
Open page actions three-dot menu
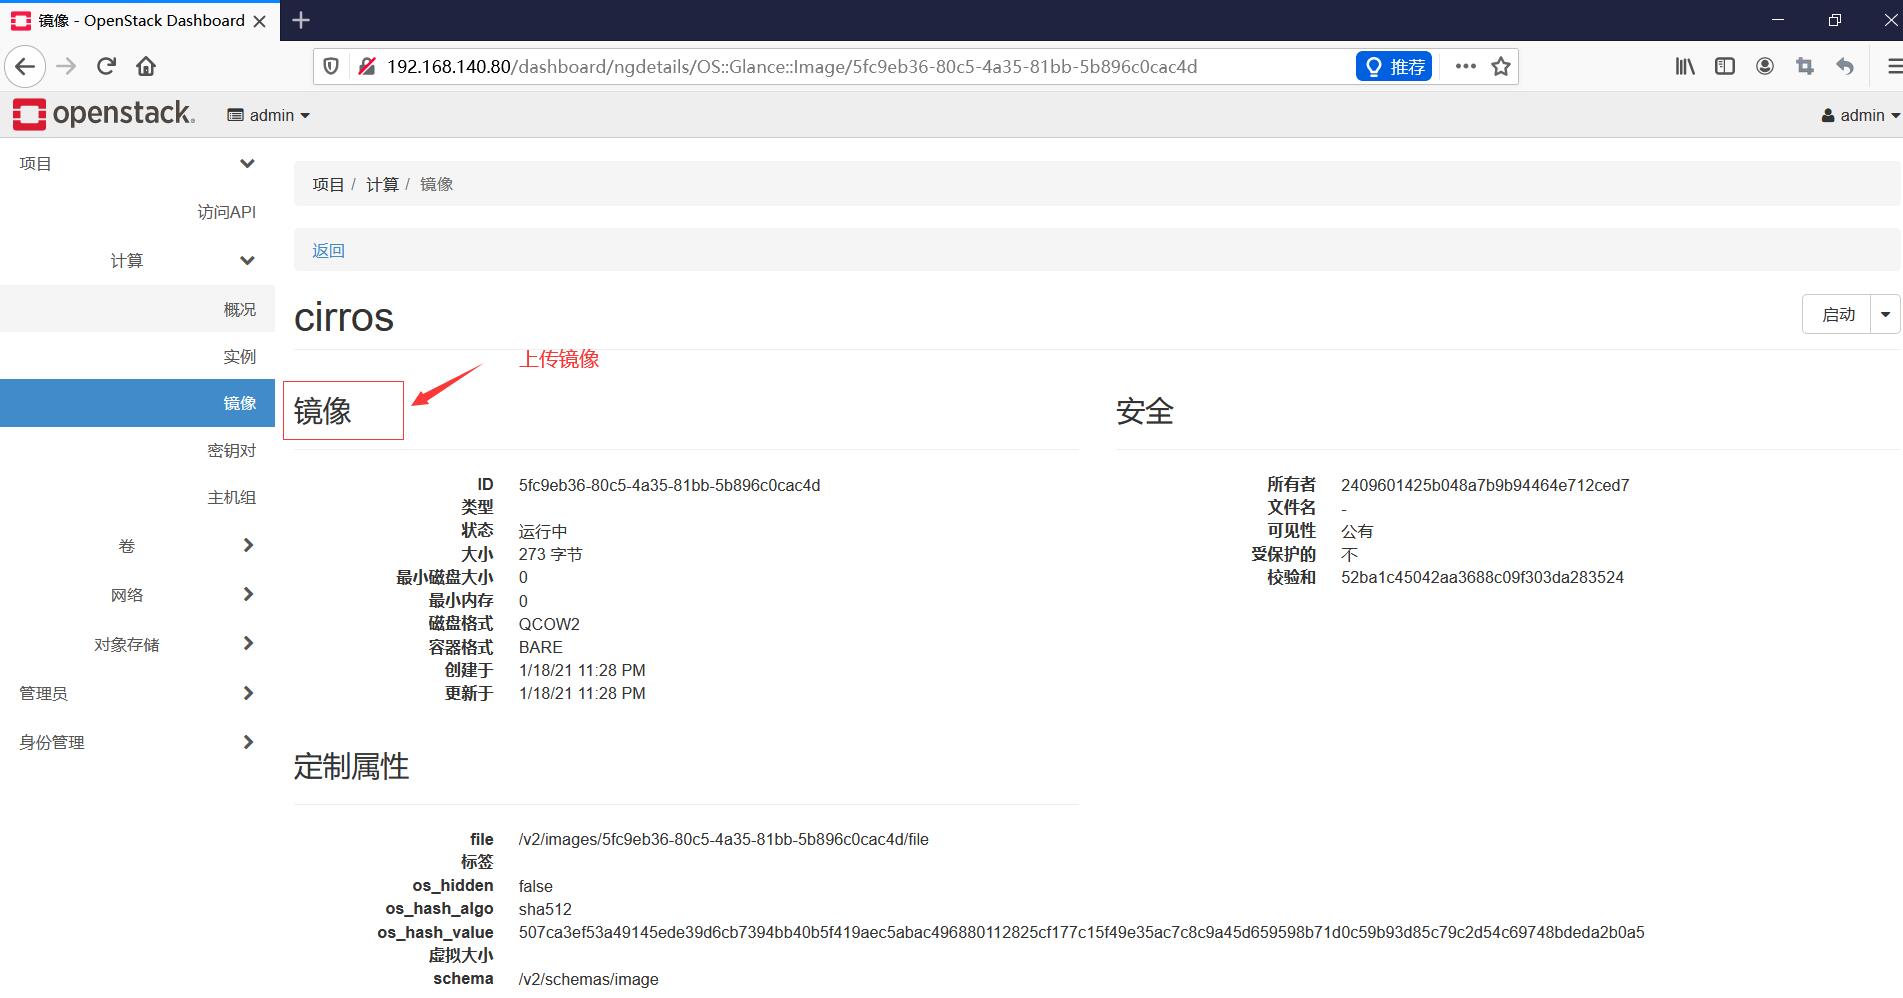coord(1466,67)
